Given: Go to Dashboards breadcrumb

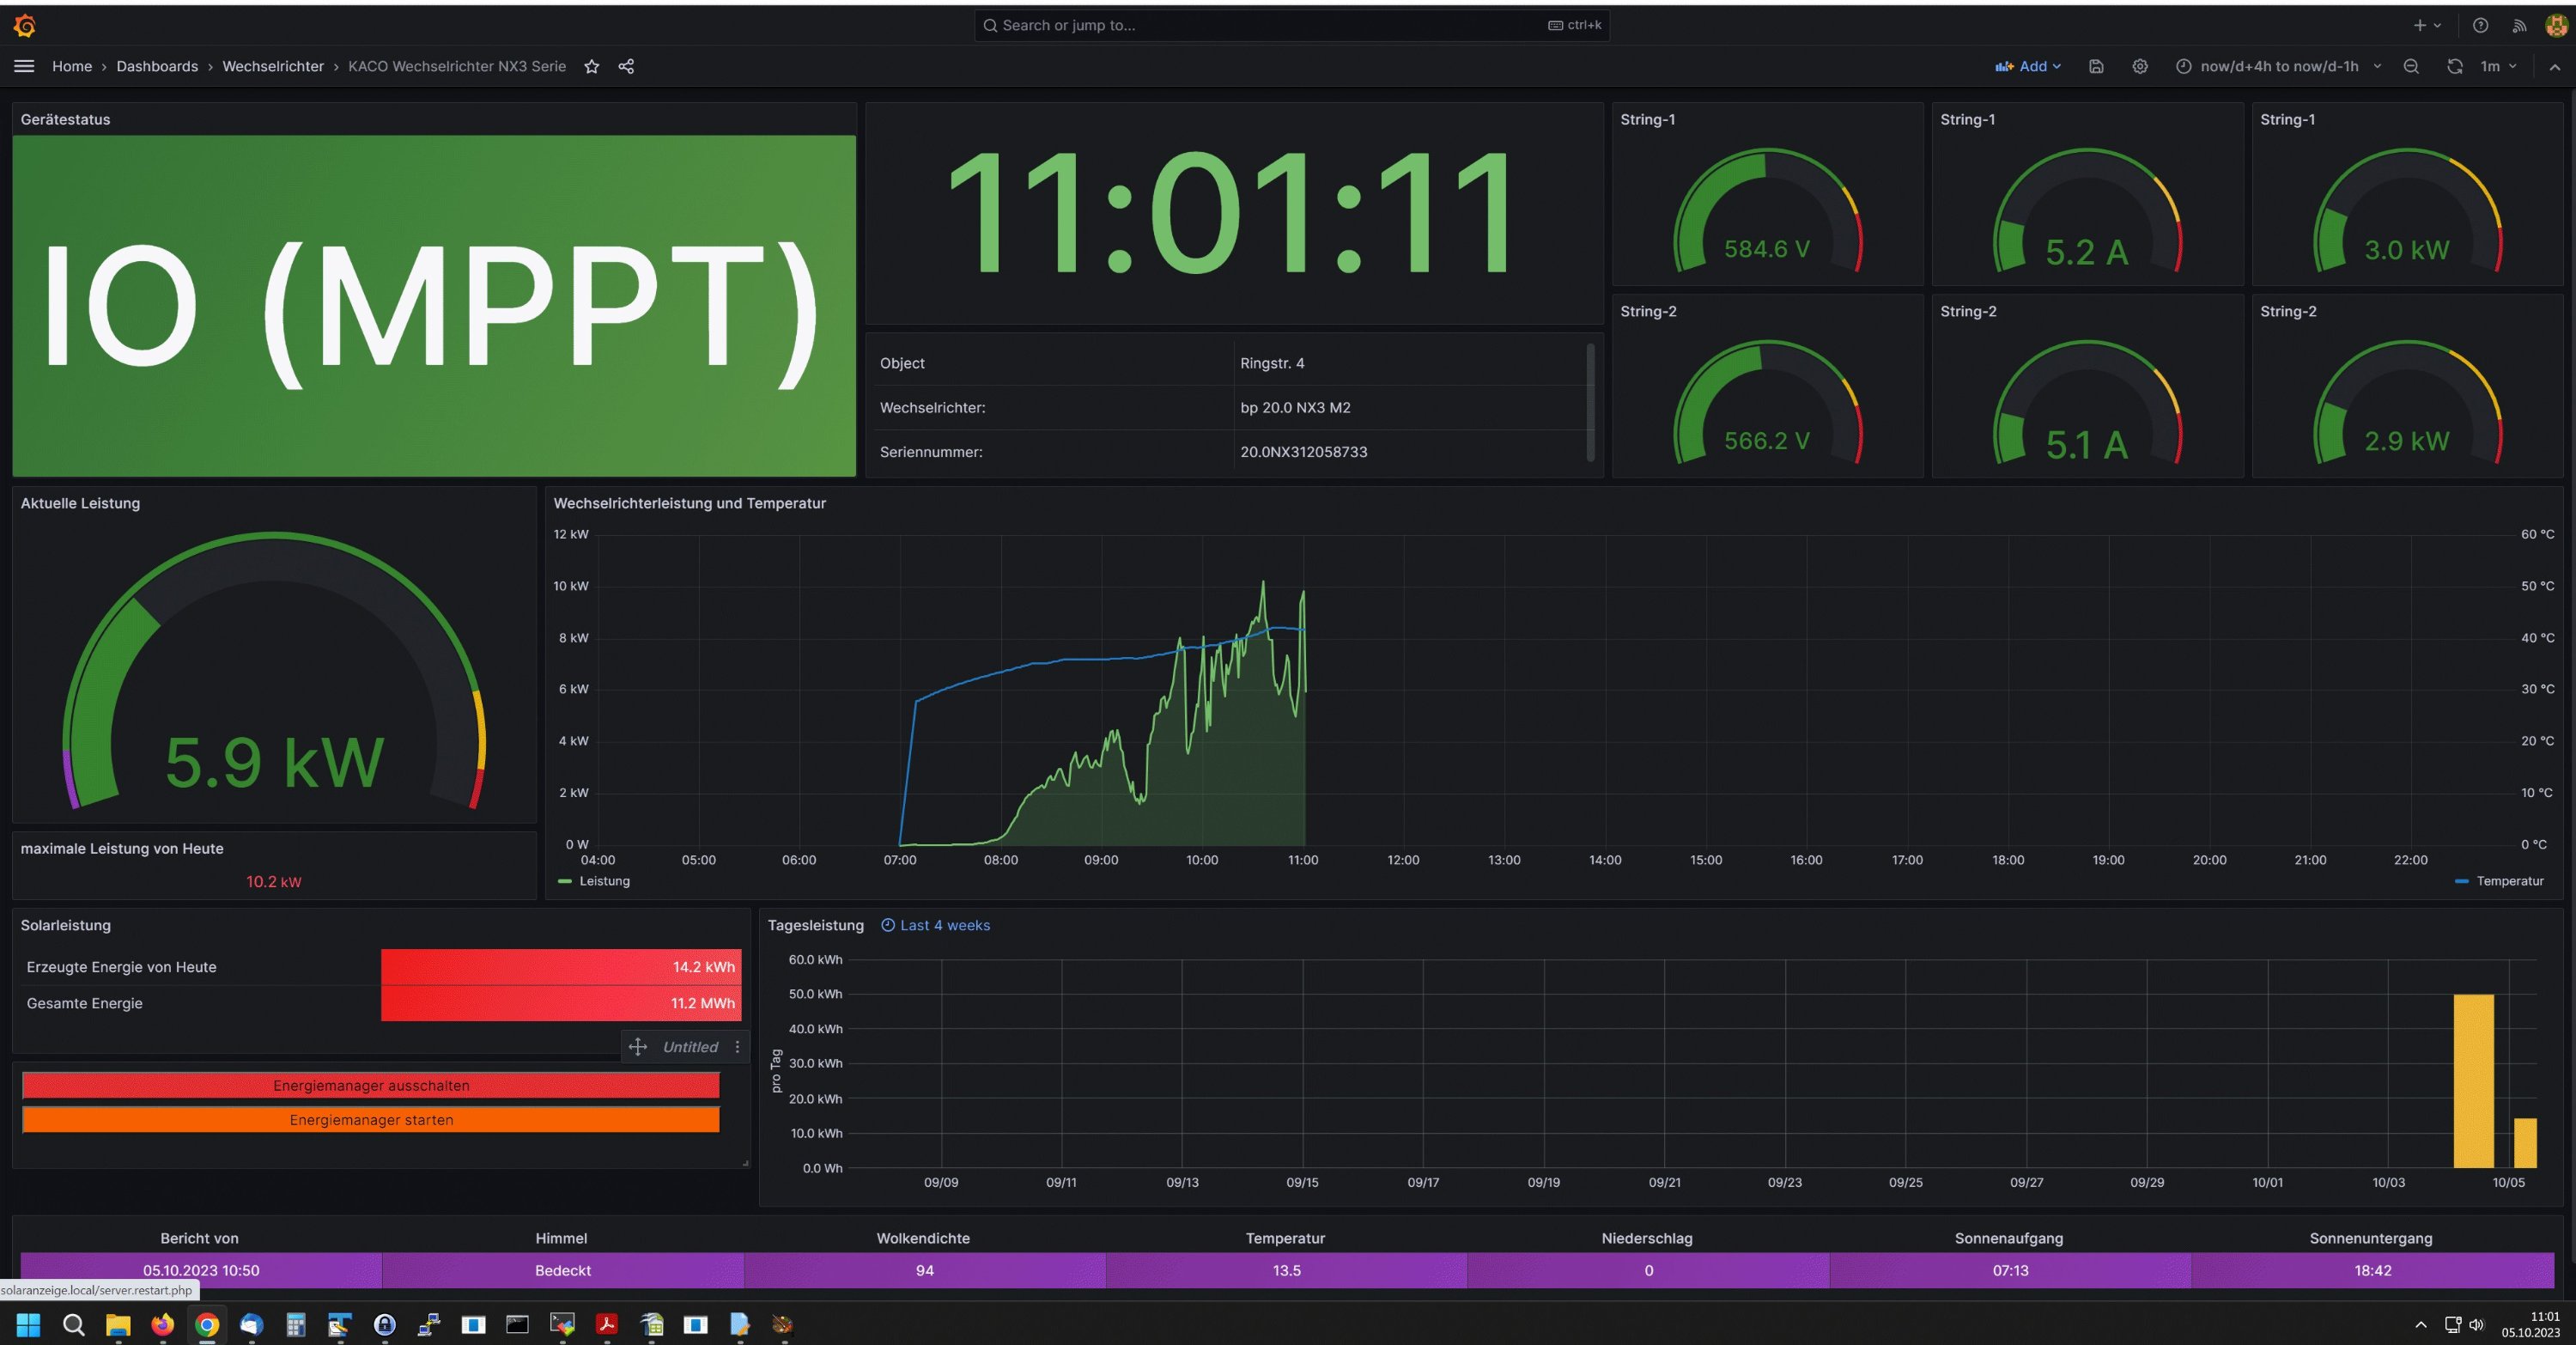Looking at the screenshot, I should pyautogui.click(x=157, y=66).
